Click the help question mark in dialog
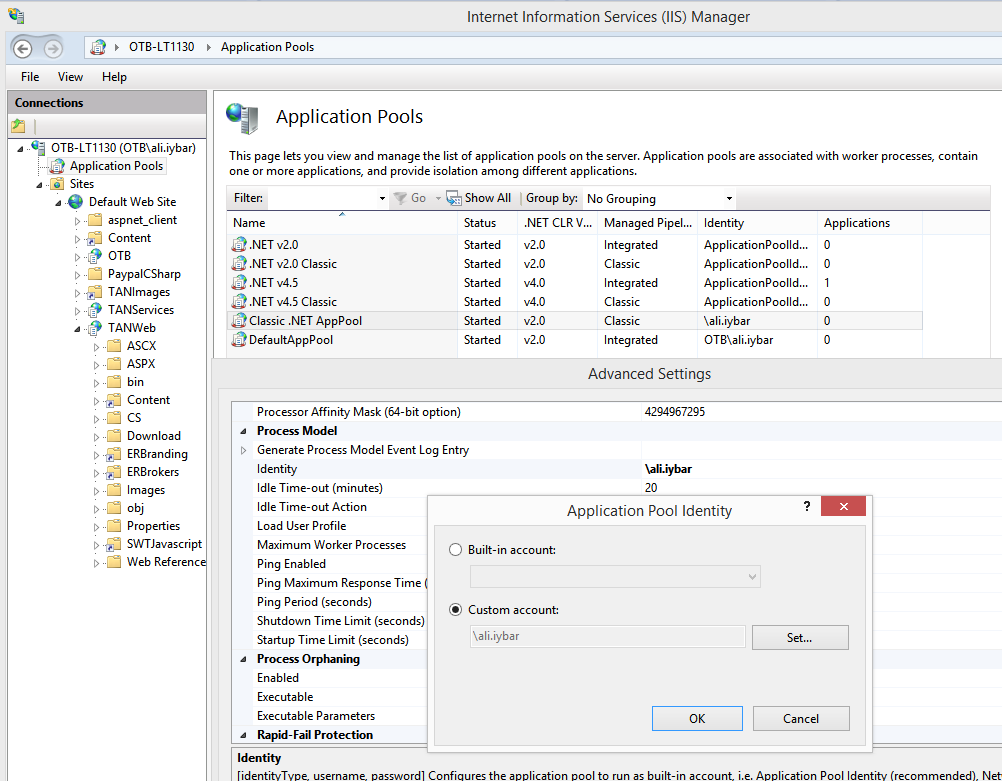 807,507
